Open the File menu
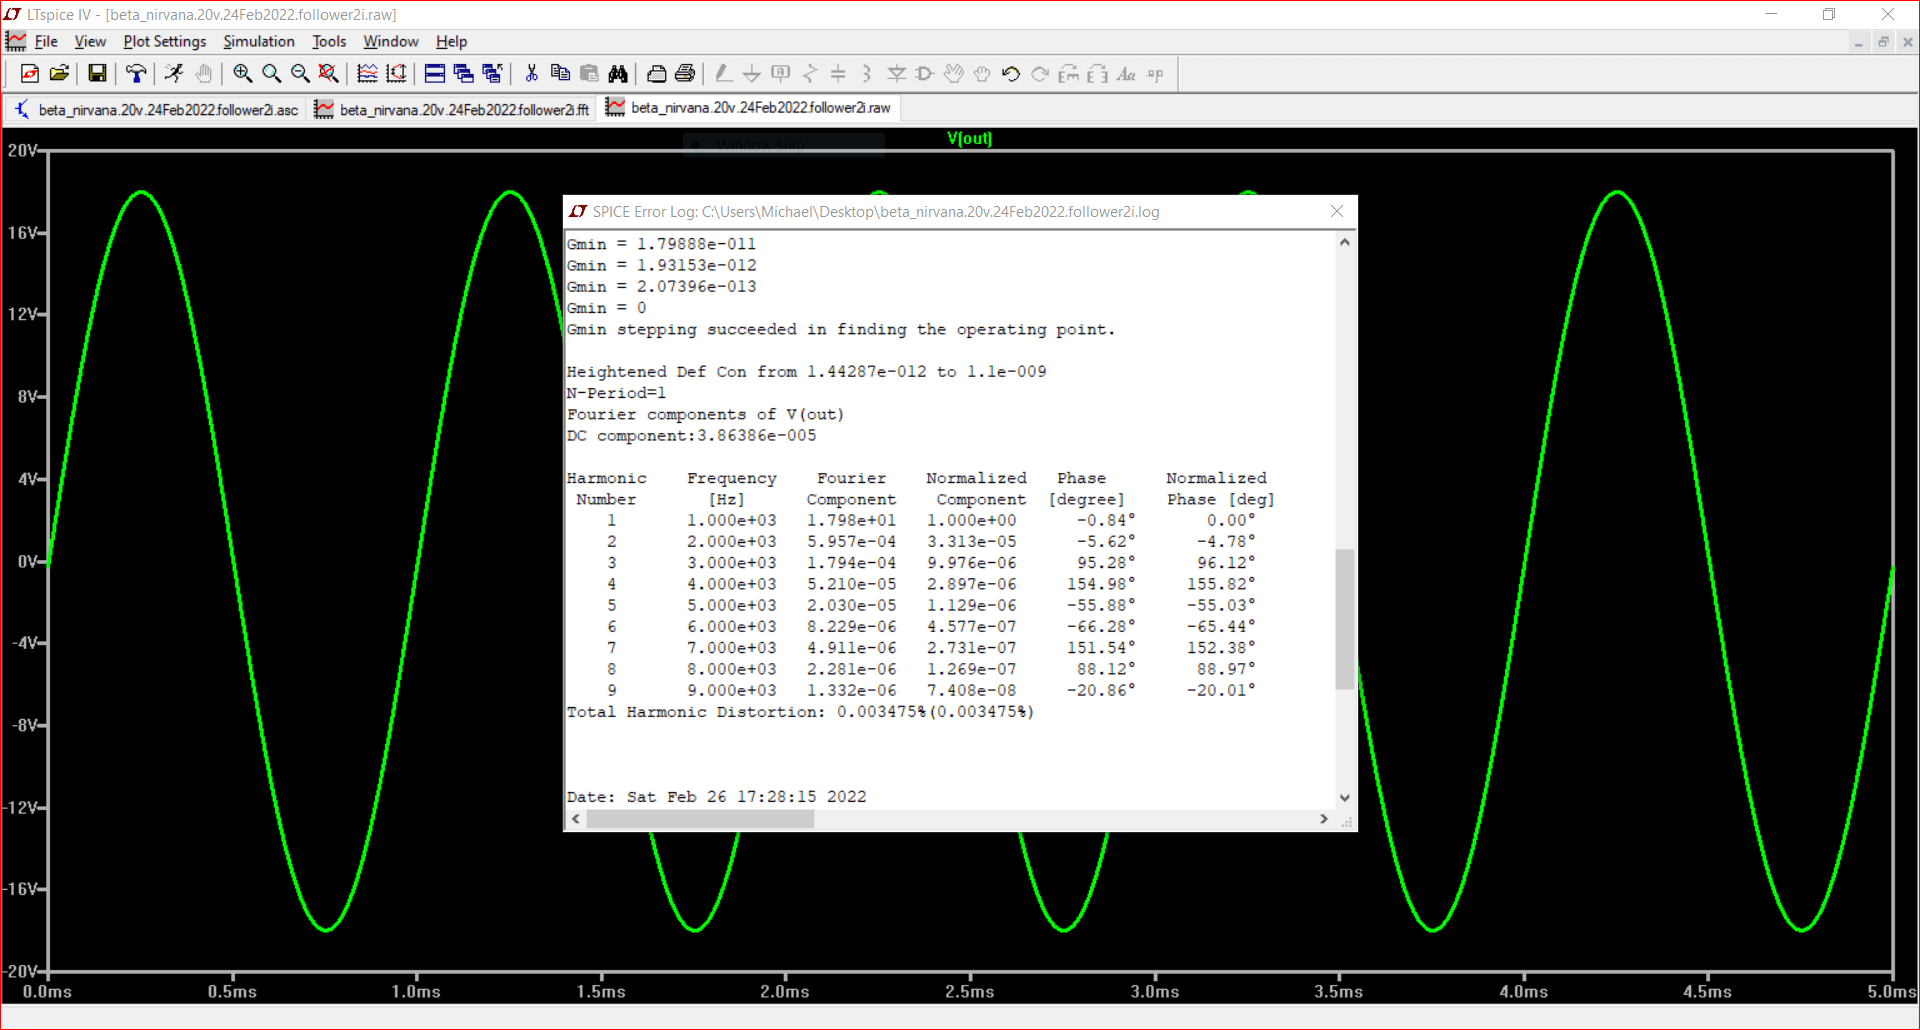This screenshot has height=1030, width=1920. [46, 41]
